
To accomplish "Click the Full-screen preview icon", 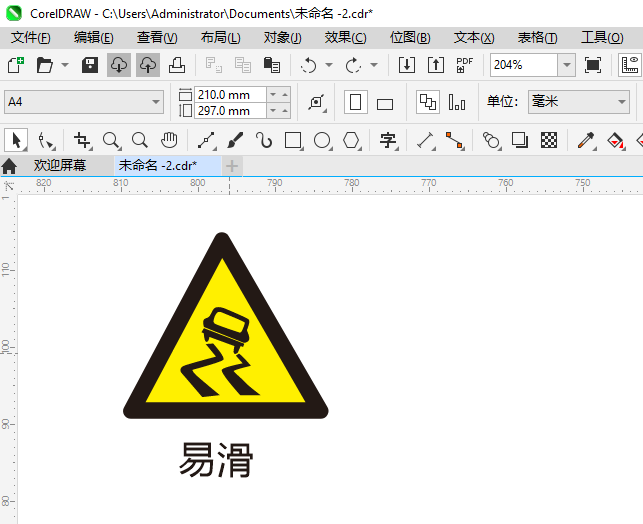I will [x=593, y=65].
